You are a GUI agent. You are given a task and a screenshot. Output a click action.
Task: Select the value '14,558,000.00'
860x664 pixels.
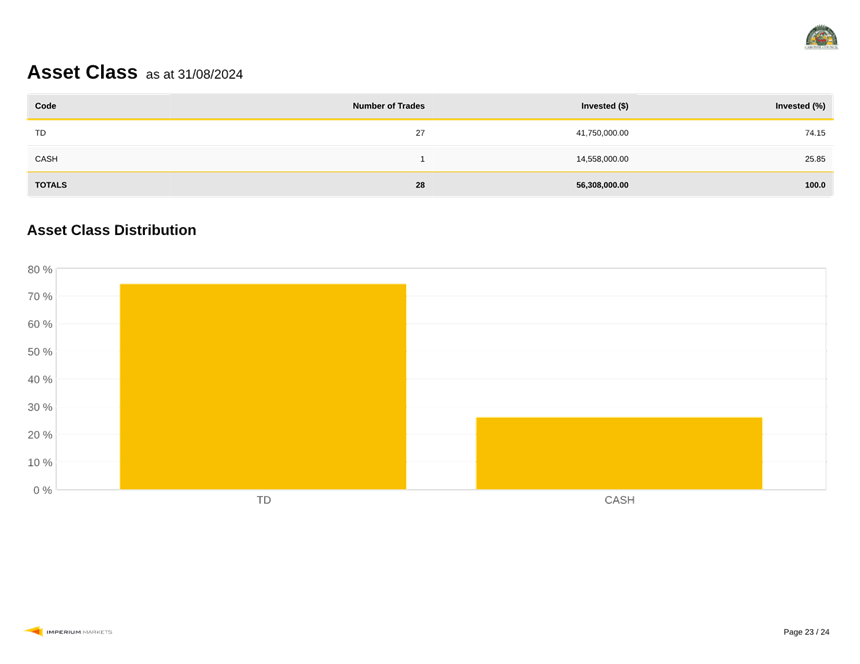(x=602, y=159)
